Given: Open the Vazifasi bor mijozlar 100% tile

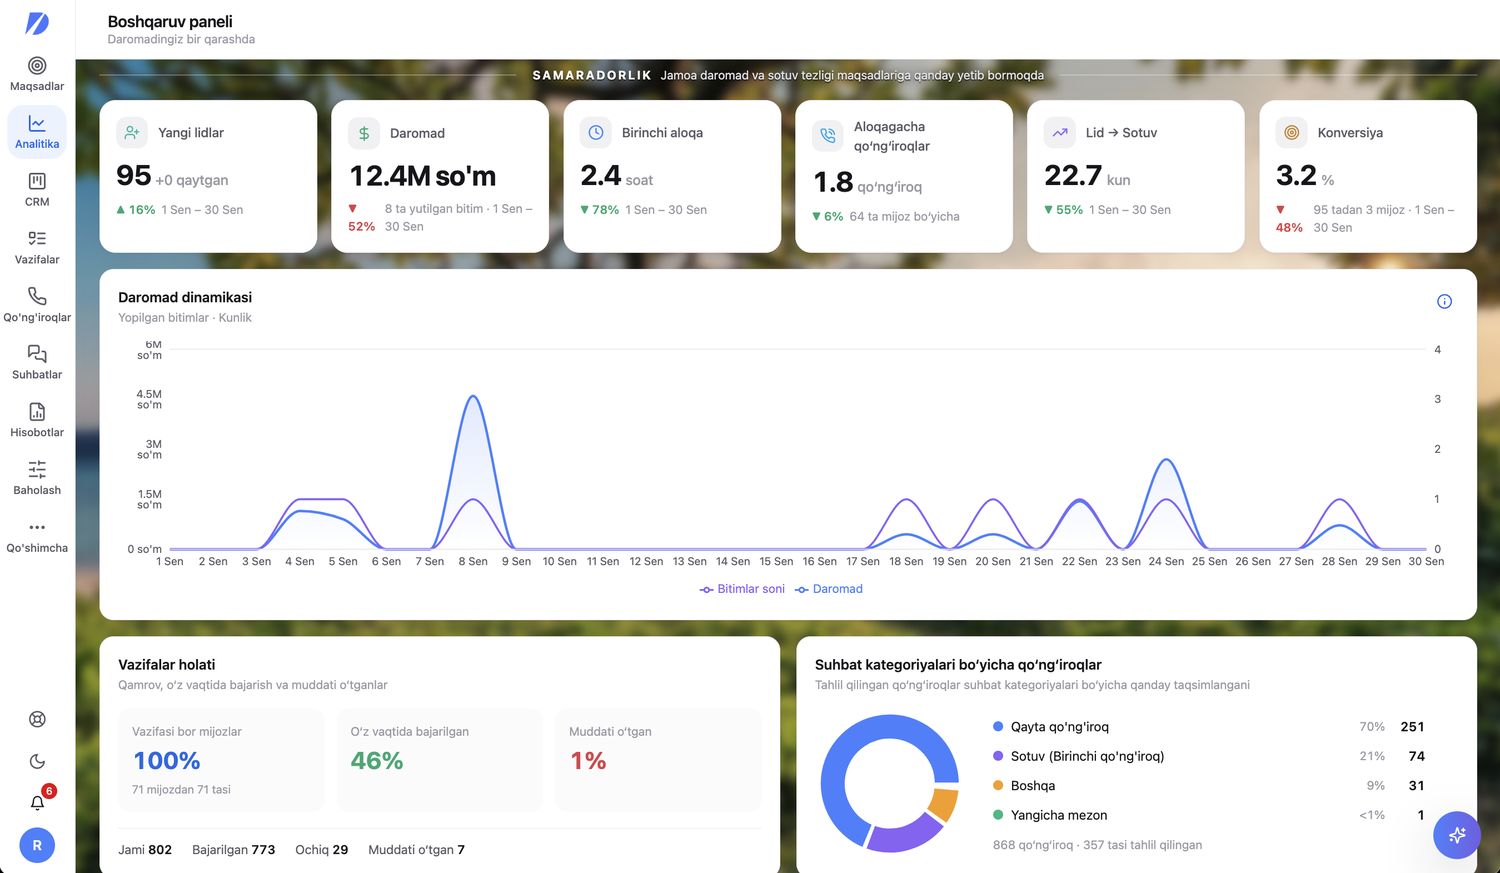Looking at the screenshot, I should 221,760.
